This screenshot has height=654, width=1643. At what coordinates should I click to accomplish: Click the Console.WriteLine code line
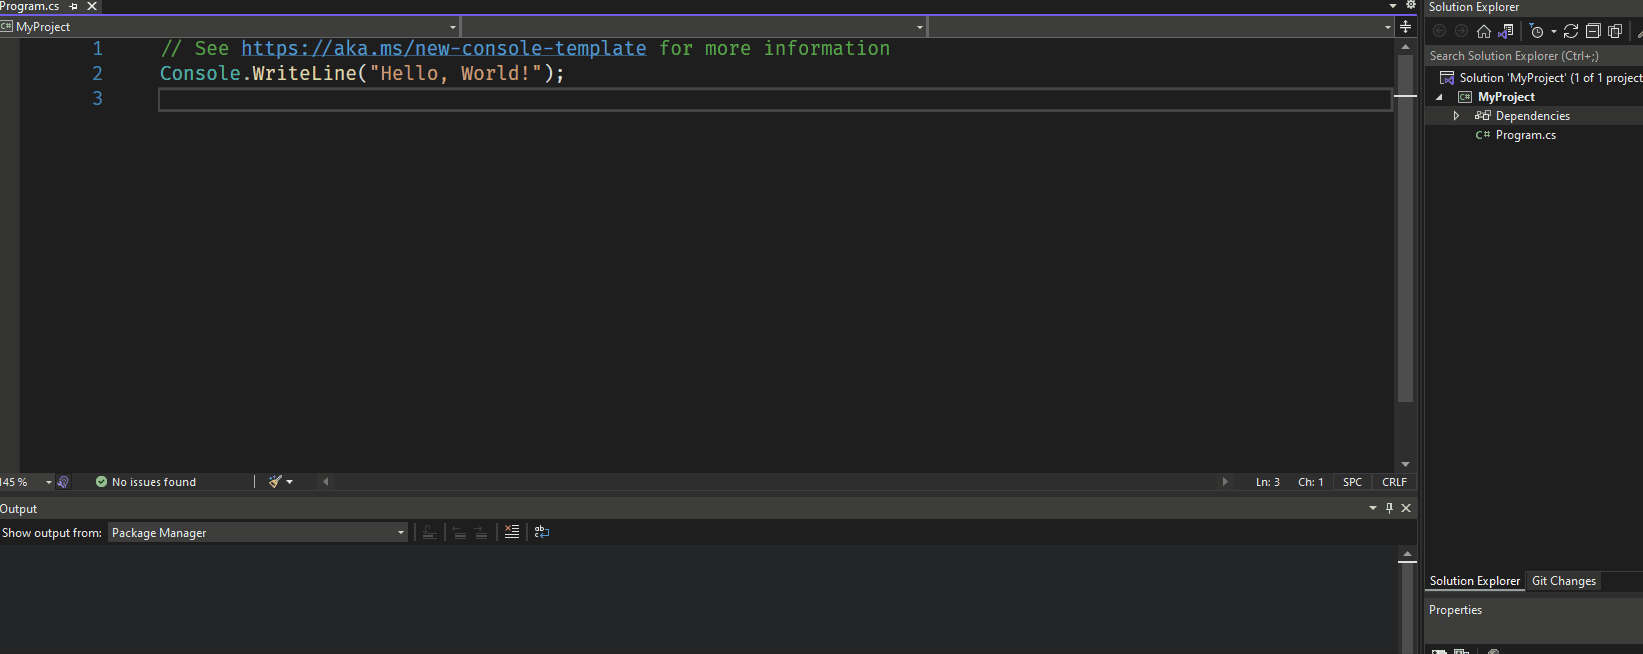(x=362, y=73)
